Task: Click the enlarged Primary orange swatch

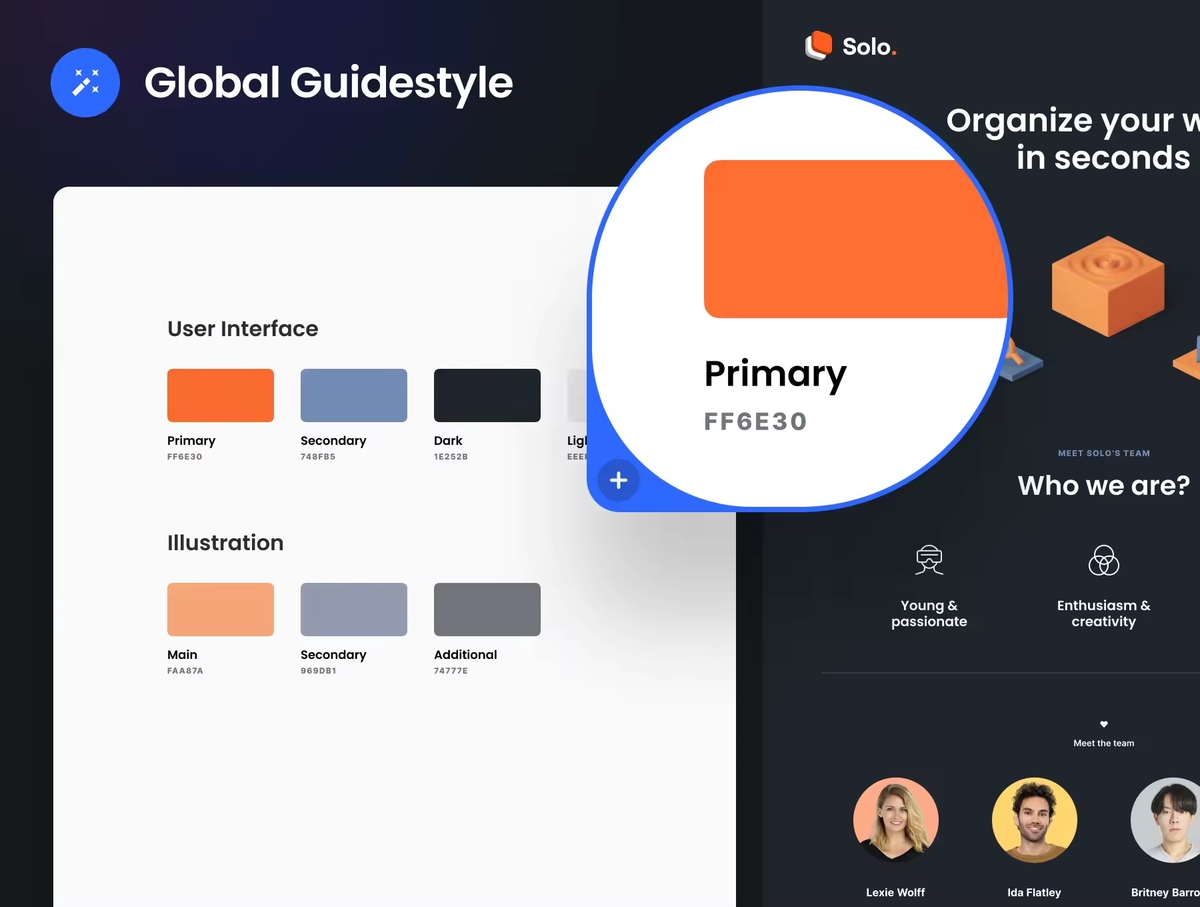Action: click(850, 240)
